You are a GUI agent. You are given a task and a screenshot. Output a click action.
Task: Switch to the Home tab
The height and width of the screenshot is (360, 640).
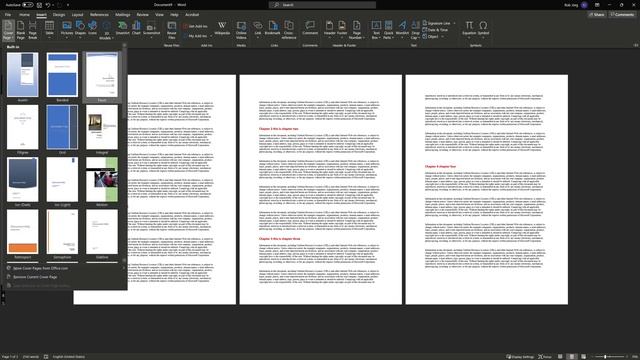[24, 15]
